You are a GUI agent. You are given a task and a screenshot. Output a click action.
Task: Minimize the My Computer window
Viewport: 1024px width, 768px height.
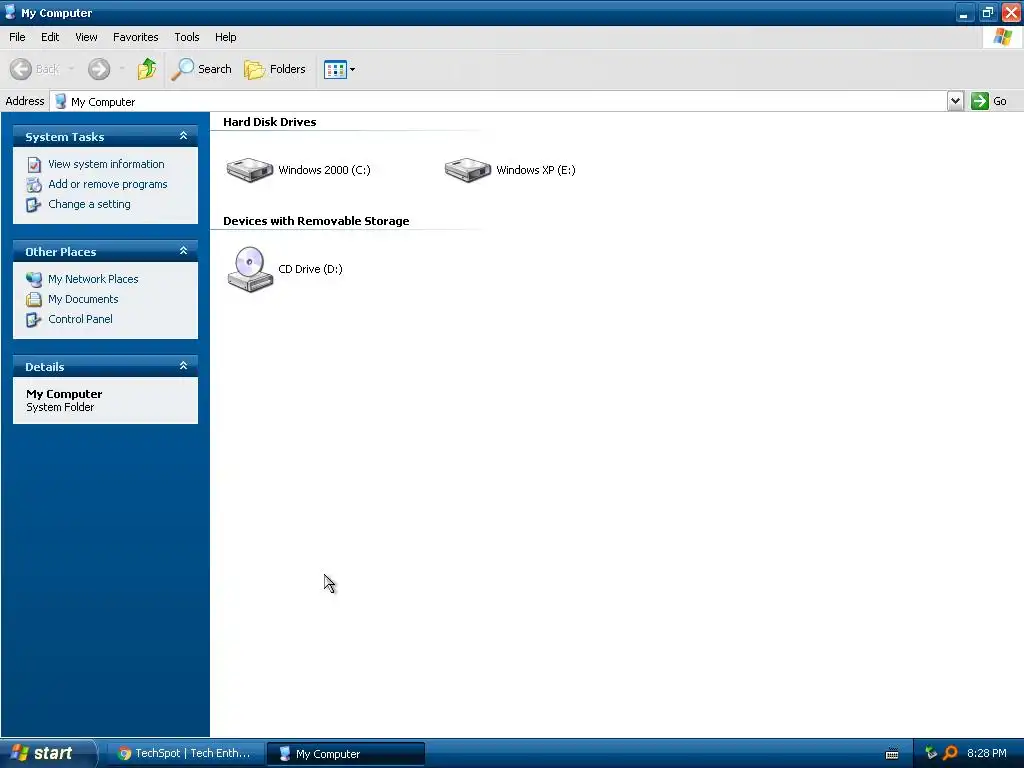[x=964, y=12]
